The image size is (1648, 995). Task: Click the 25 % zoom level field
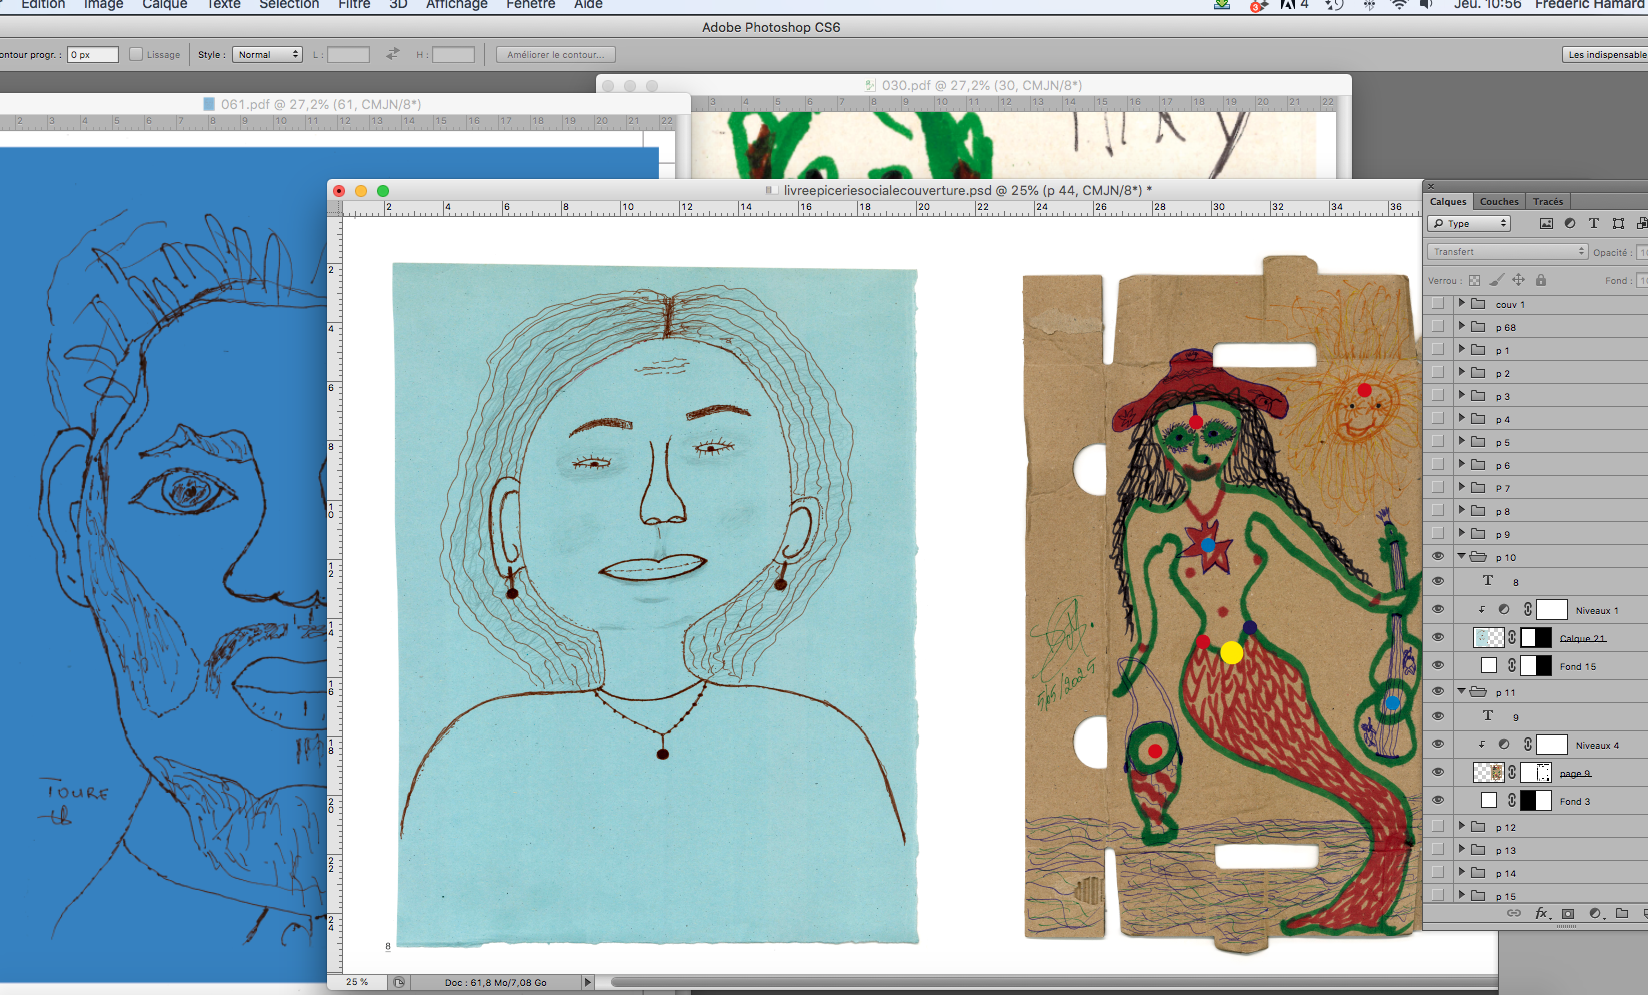358,982
